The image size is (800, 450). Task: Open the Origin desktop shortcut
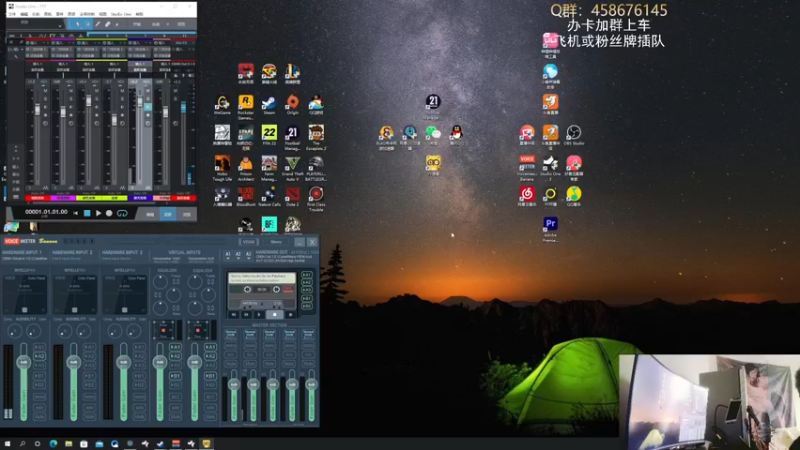(292, 106)
